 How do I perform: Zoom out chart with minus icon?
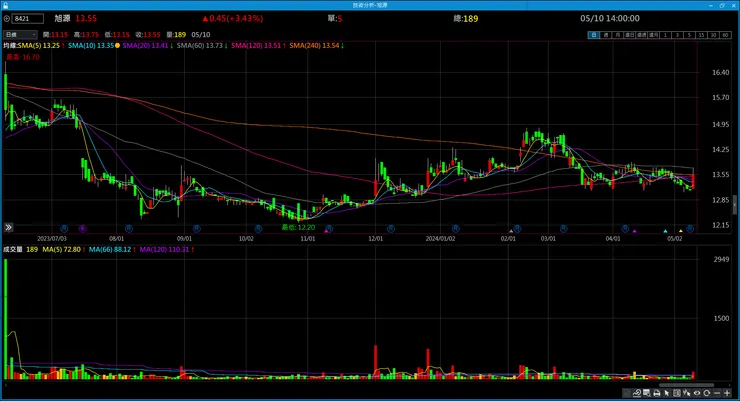[x=717, y=393]
